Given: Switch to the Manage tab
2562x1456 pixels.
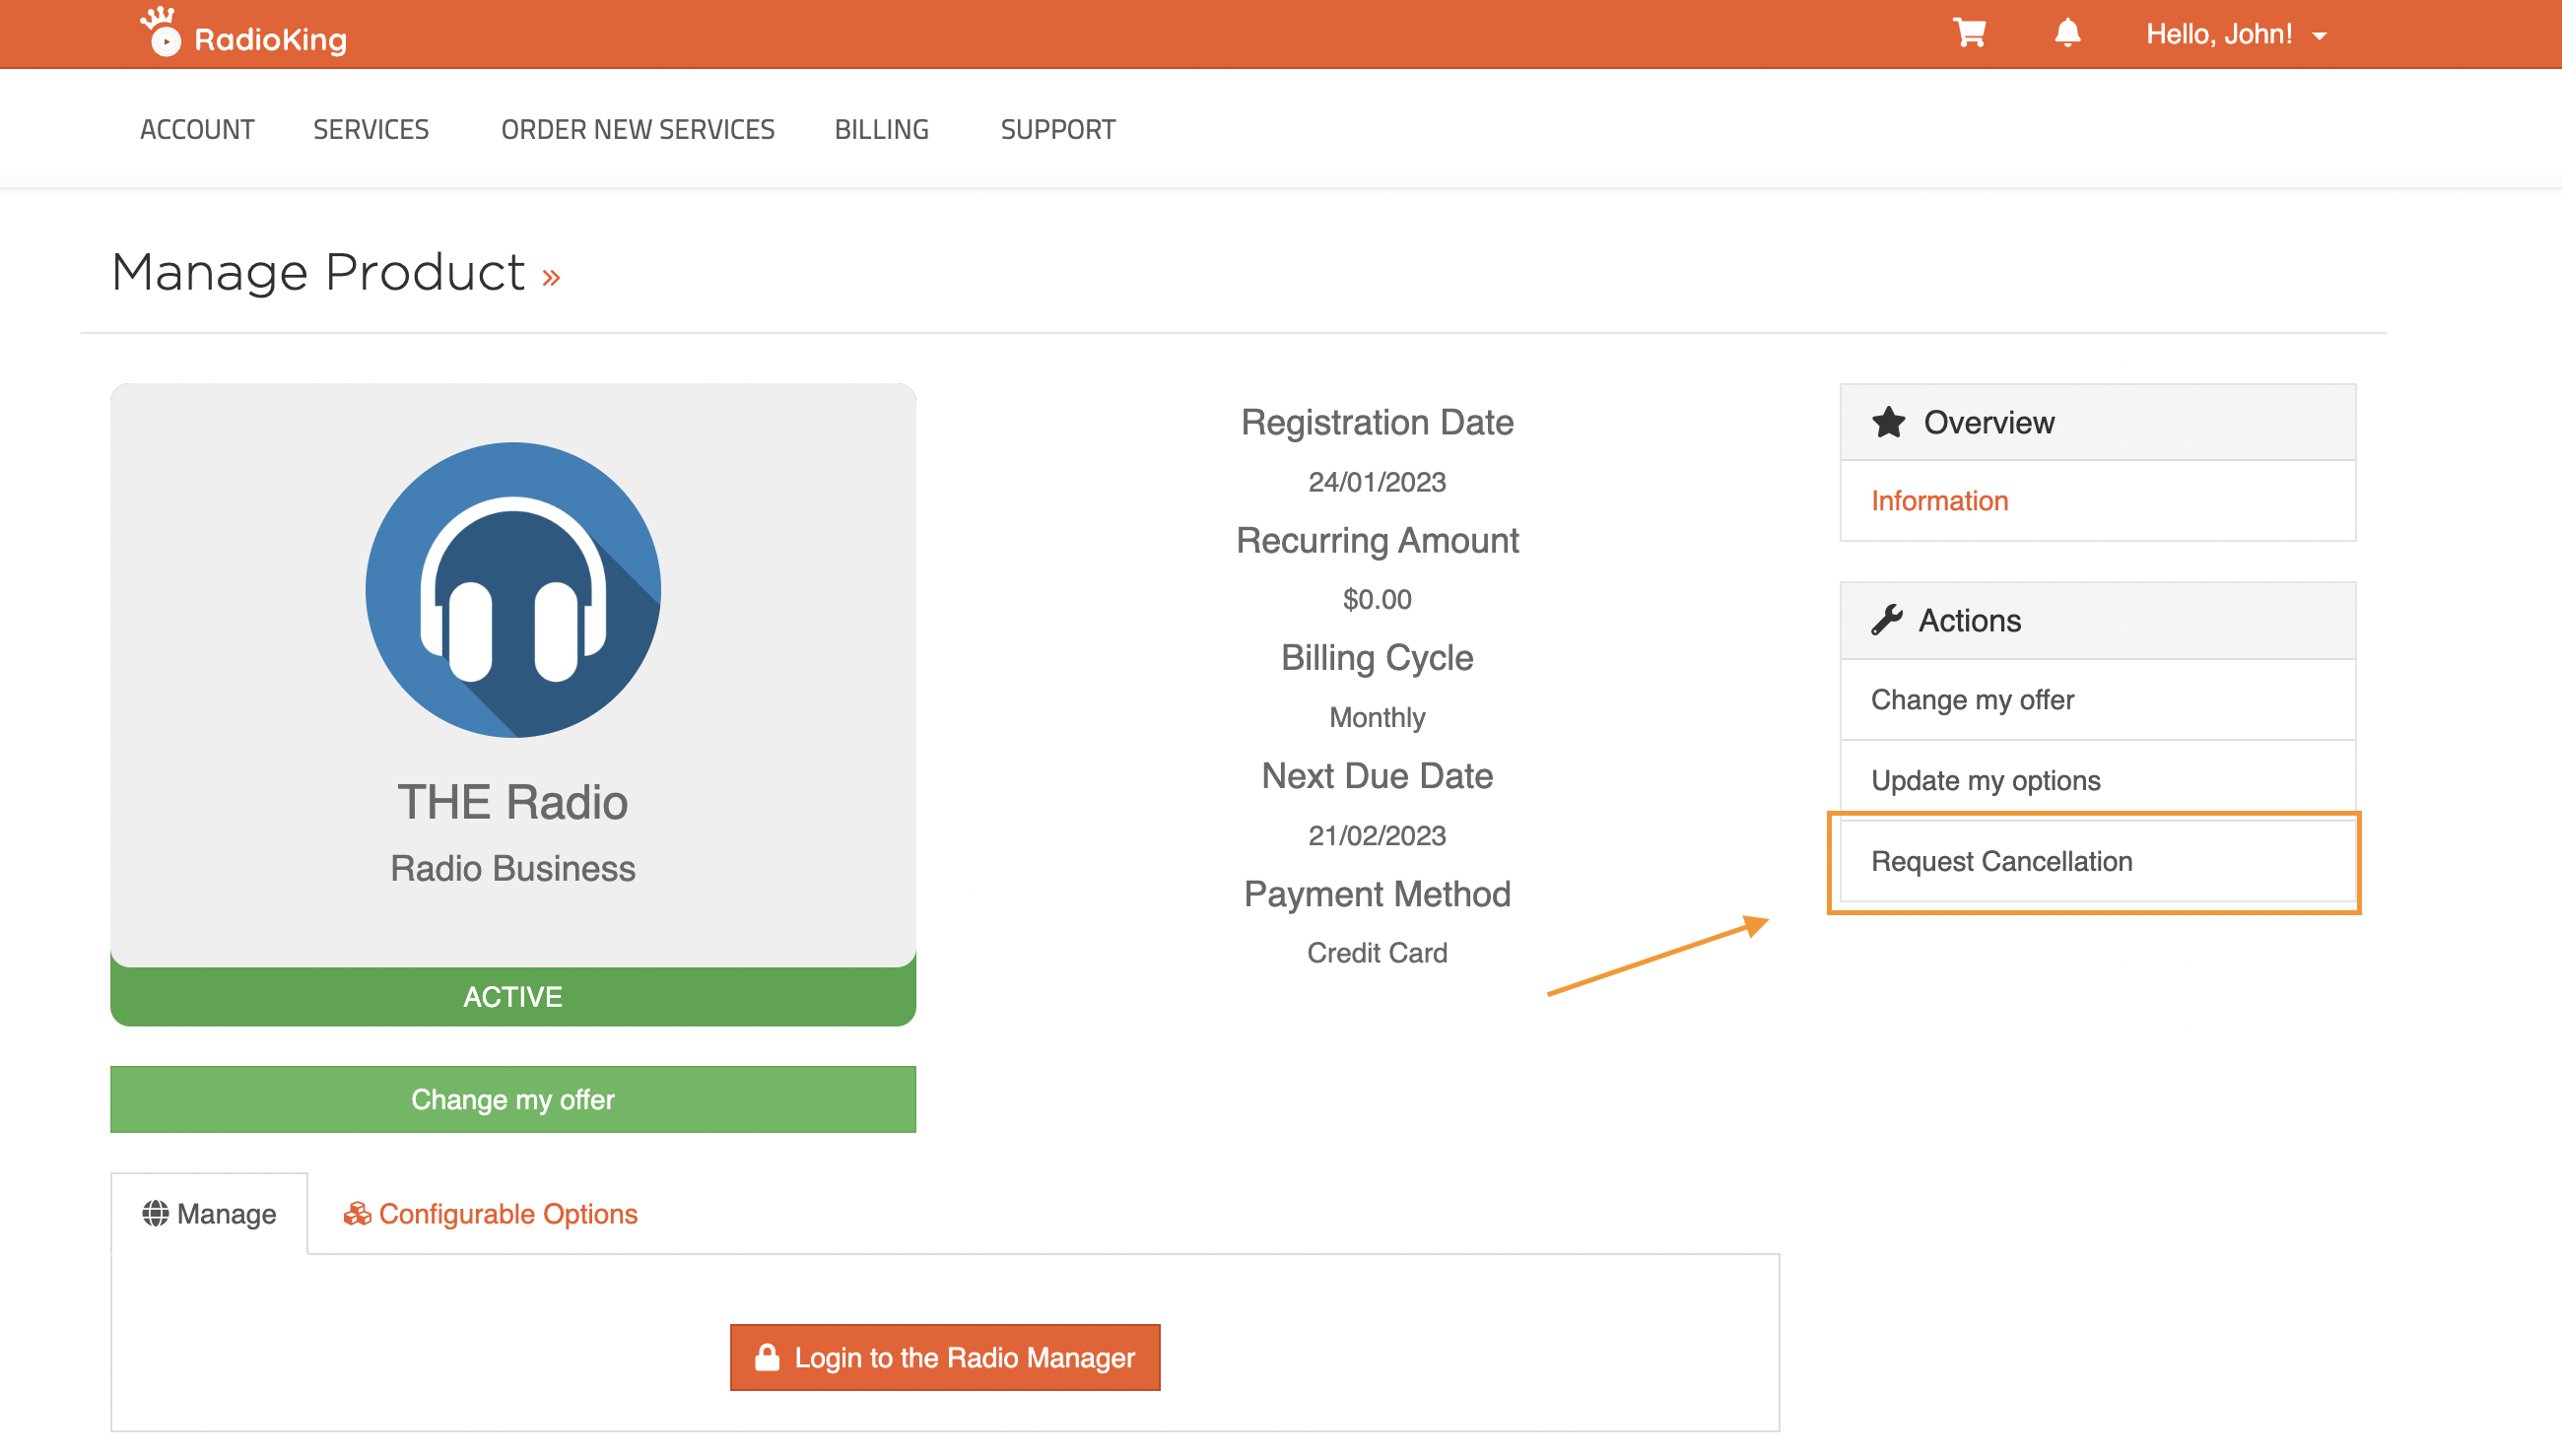Looking at the screenshot, I should [209, 1213].
